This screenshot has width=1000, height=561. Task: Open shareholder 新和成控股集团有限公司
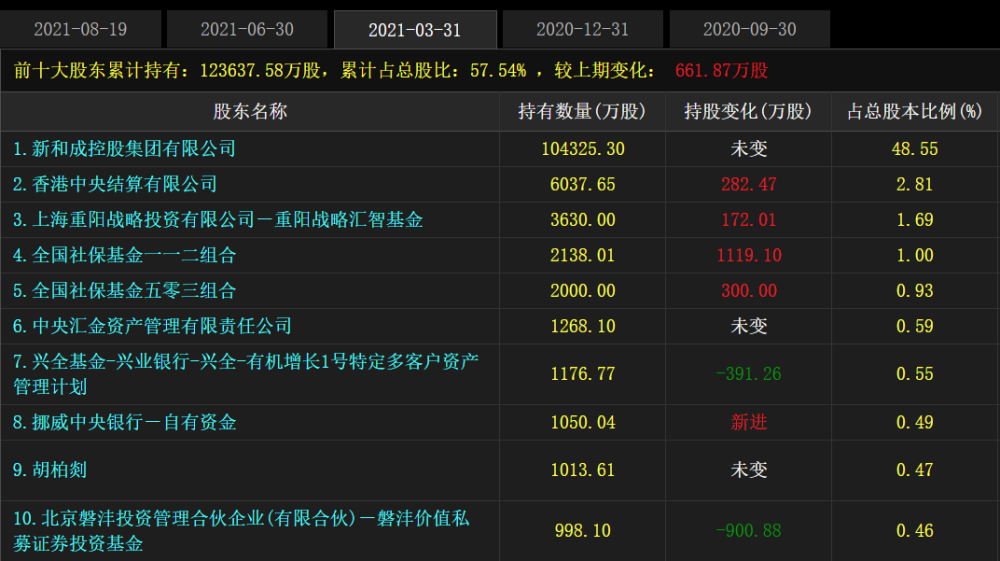click(124, 149)
